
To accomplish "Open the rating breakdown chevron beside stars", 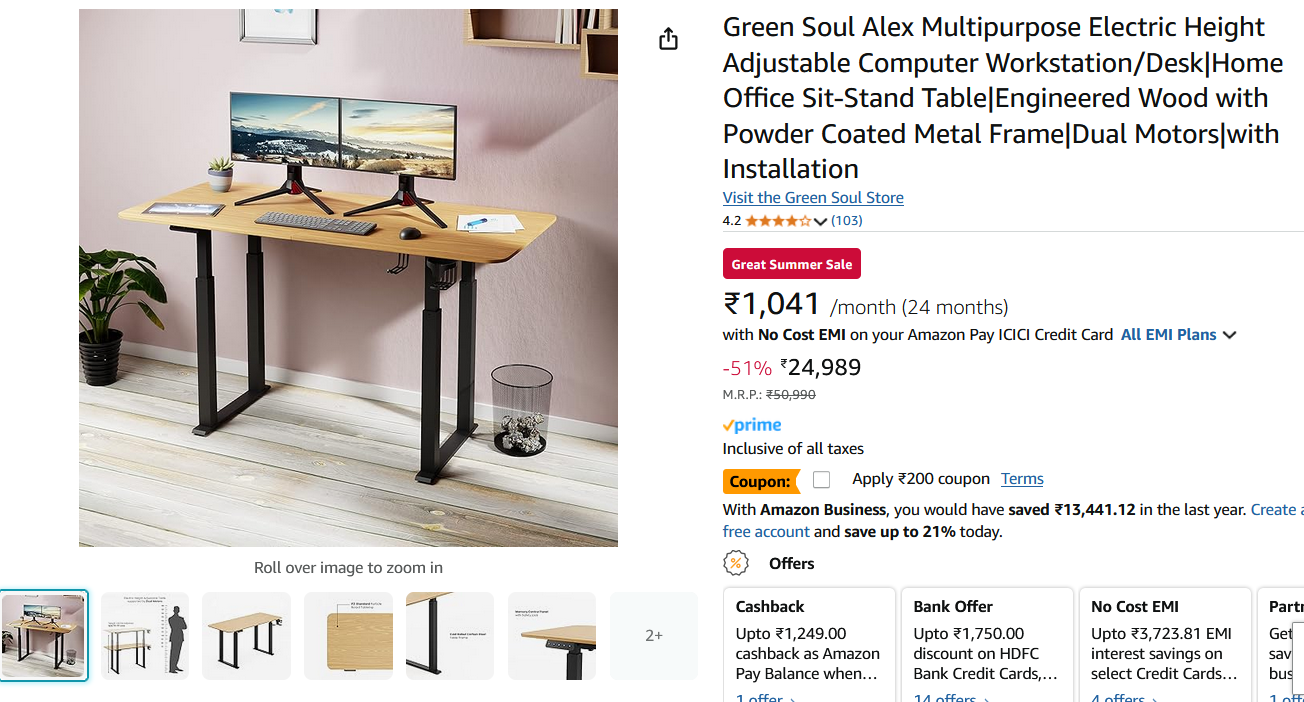I will [821, 222].
